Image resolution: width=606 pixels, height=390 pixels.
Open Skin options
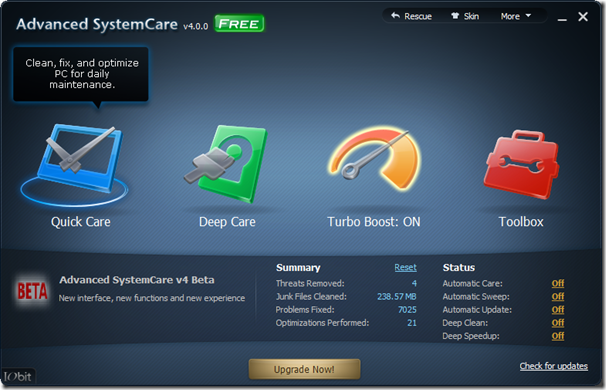(465, 16)
